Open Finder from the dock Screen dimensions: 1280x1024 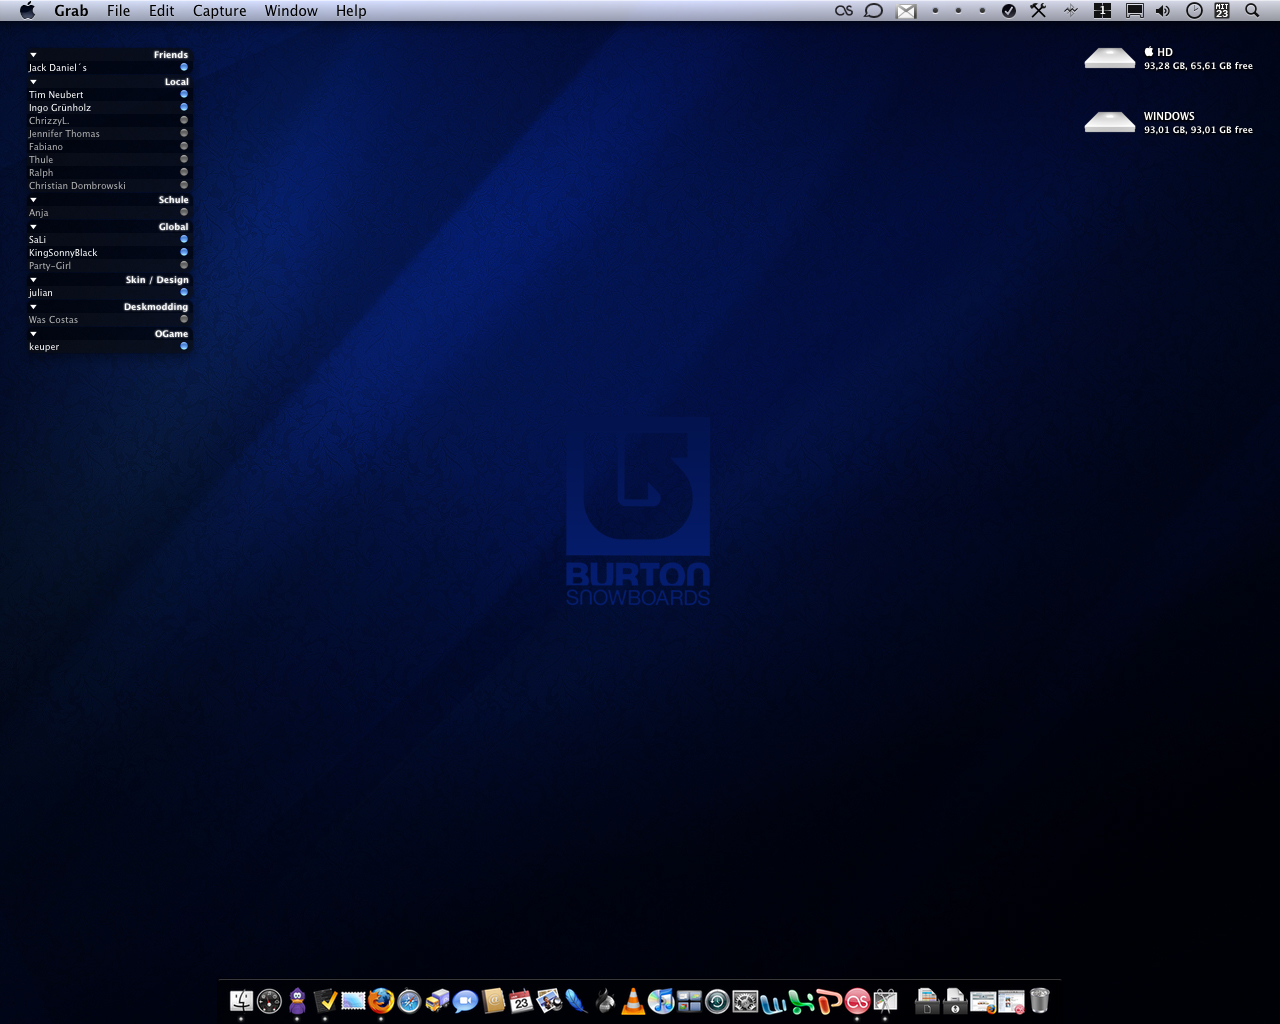241,1001
